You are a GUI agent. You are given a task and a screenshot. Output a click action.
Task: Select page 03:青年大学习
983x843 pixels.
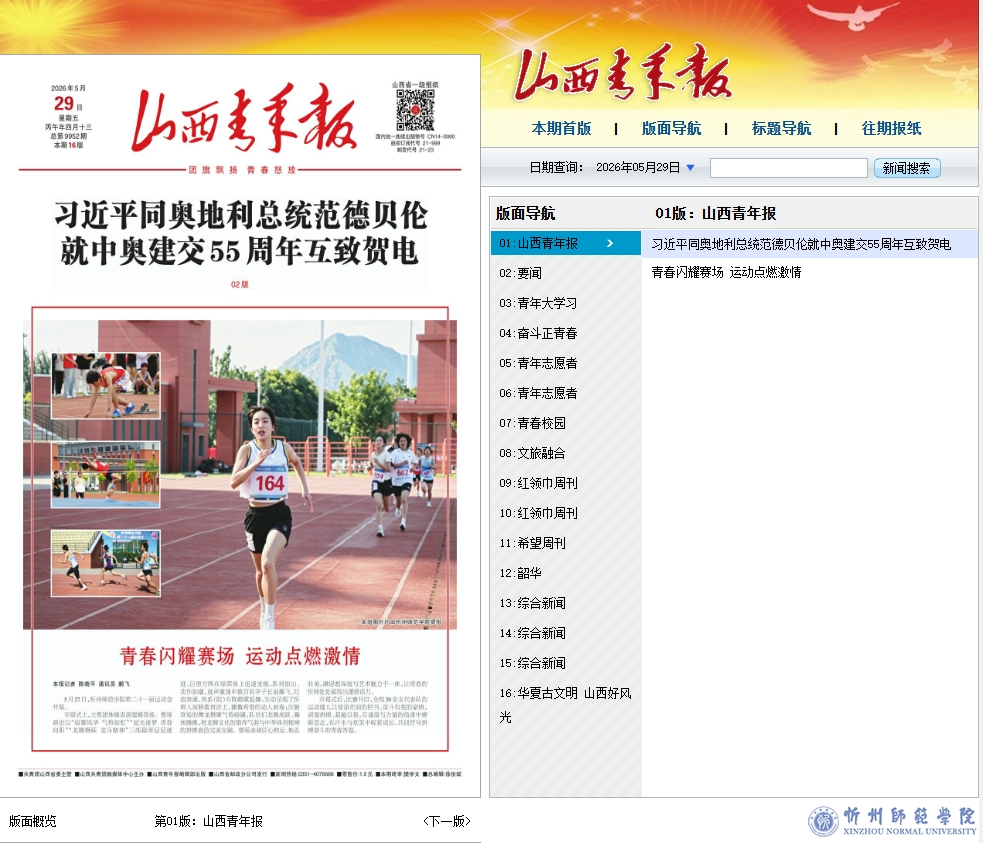538,303
